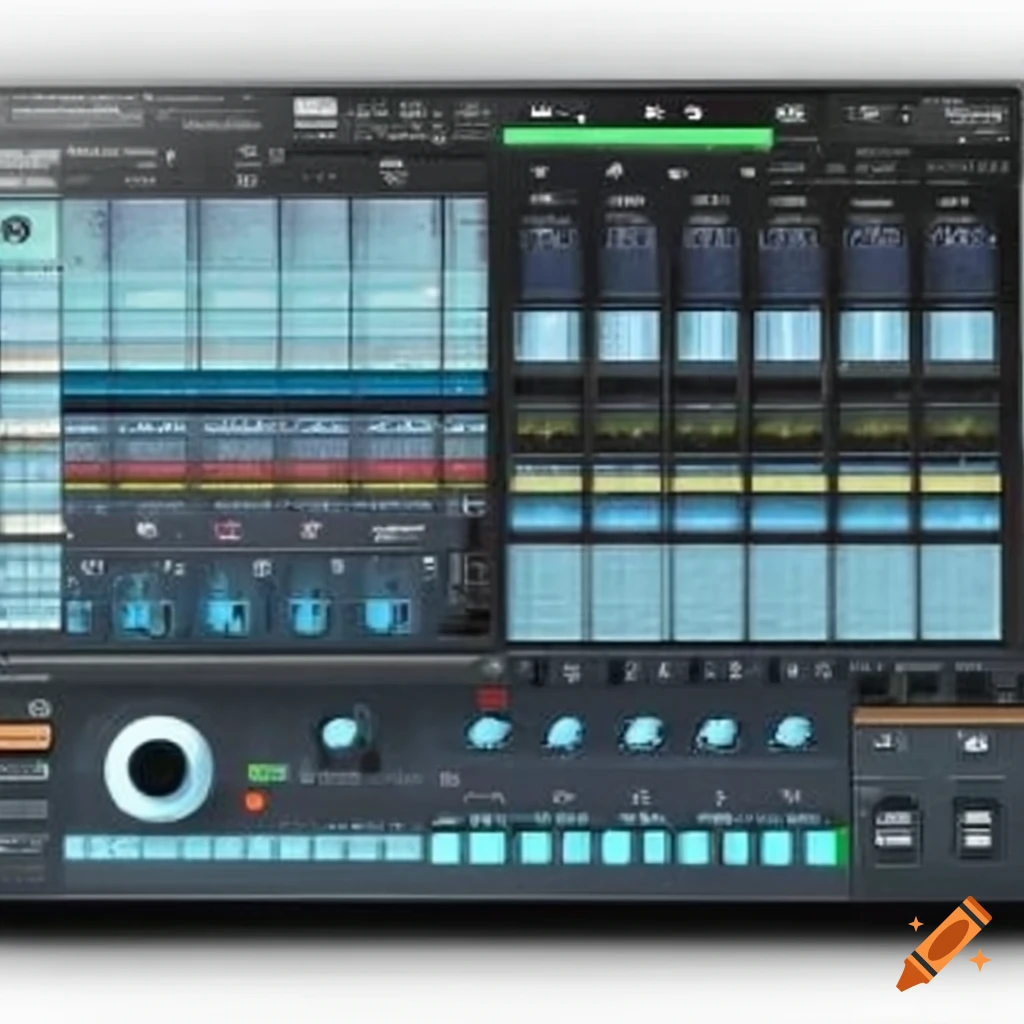Click the last cyan knob in the five-knob row
Viewport: 1024px width, 1024px height.
pyautogui.click(x=792, y=732)
